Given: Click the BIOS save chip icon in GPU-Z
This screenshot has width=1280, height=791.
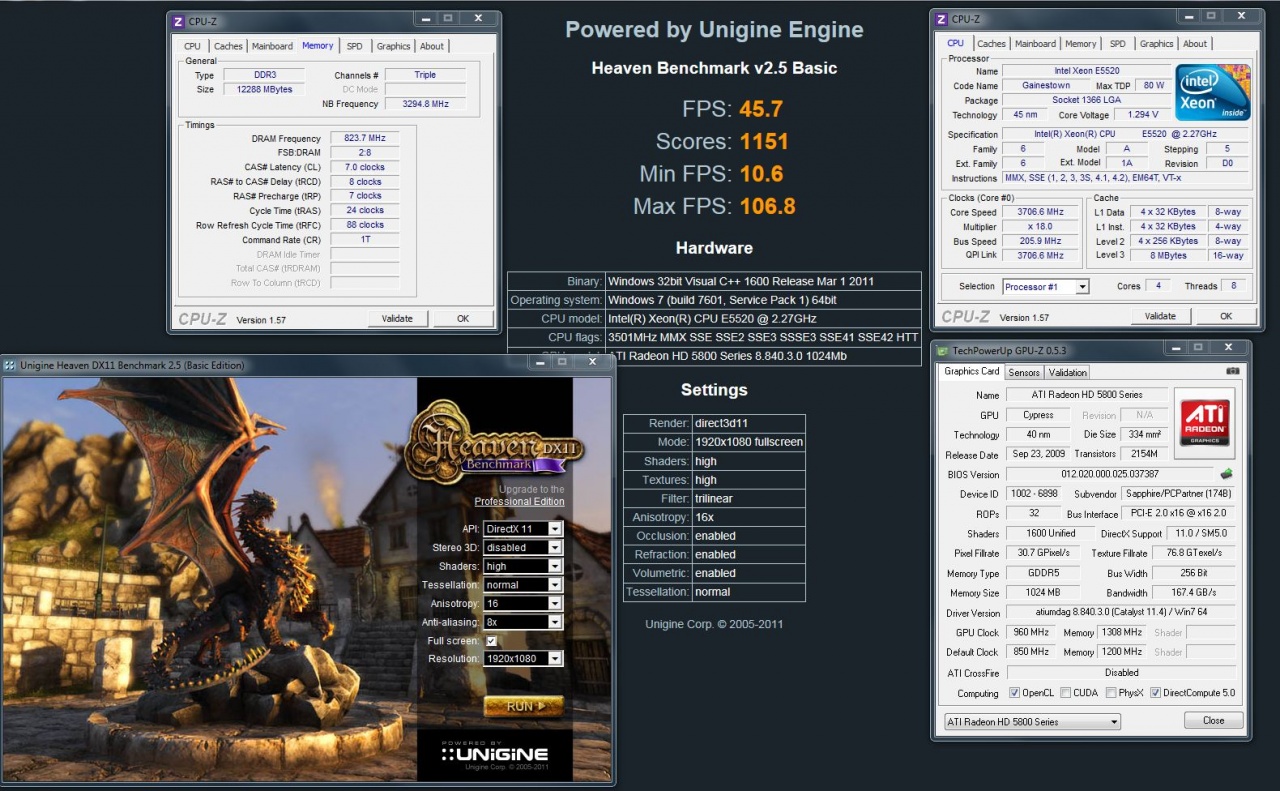Looking at the screenshot, I should point(1226,474).
